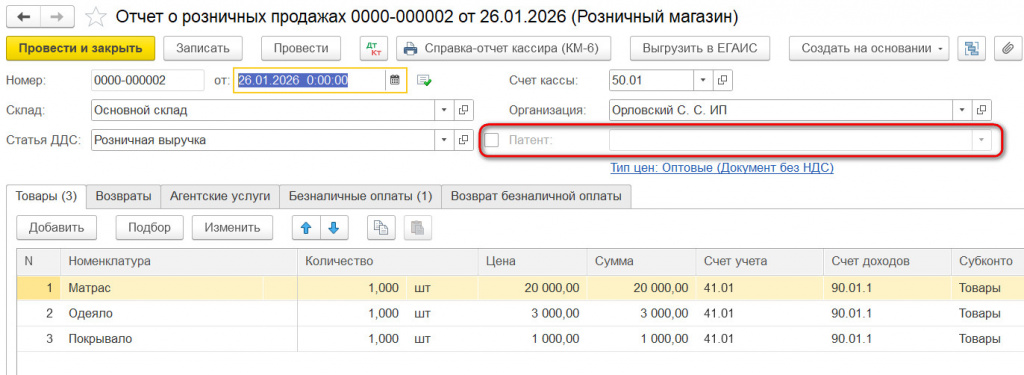1024x375 pixels.
Task: Open Розничная выручка article card
Action: [464, 140]
